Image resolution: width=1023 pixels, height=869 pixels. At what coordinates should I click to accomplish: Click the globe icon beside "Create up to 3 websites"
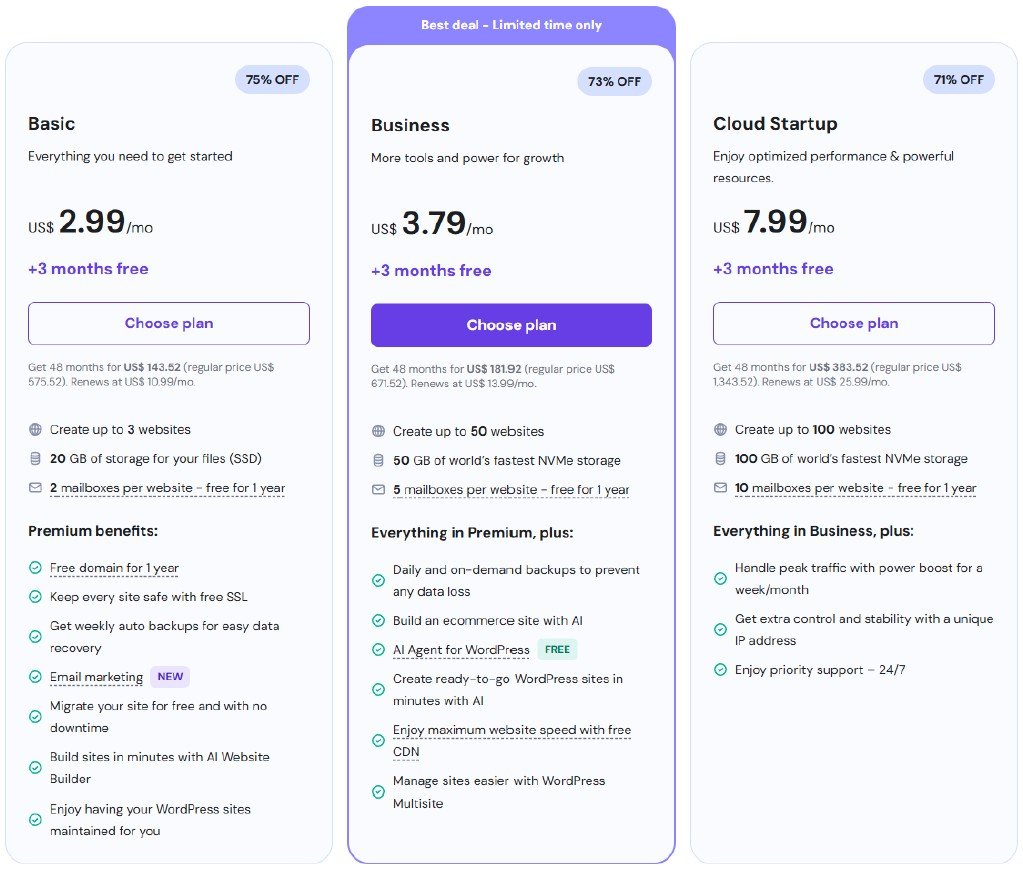(35, 430)
